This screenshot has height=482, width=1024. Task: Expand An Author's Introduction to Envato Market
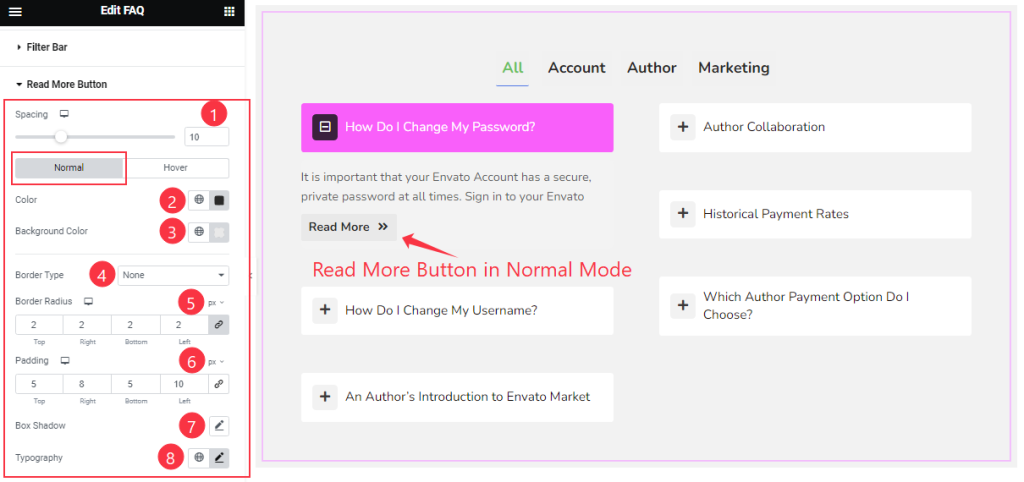click(457, 397)
